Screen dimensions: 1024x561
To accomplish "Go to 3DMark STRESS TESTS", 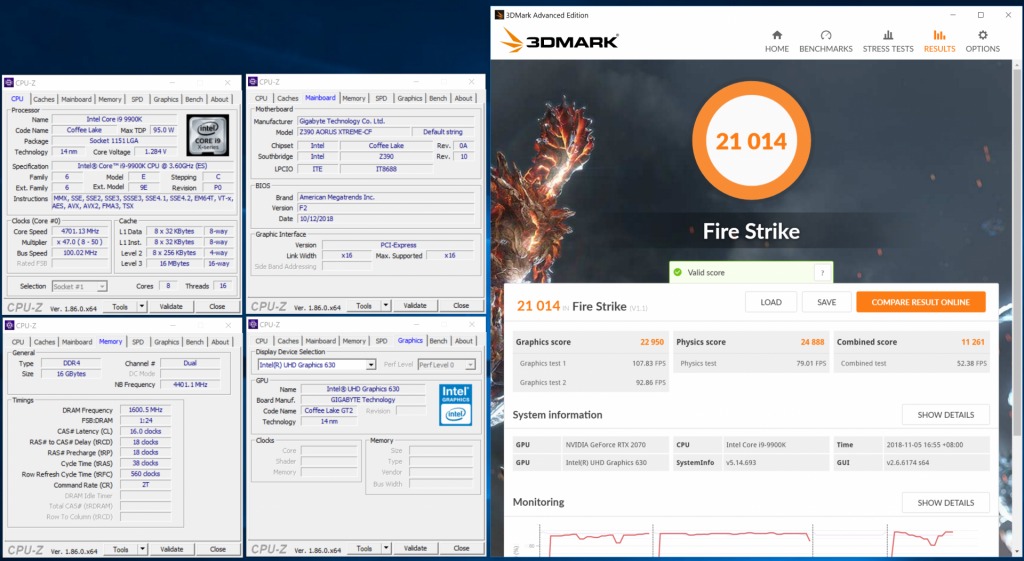I will [x=888, y=40].
